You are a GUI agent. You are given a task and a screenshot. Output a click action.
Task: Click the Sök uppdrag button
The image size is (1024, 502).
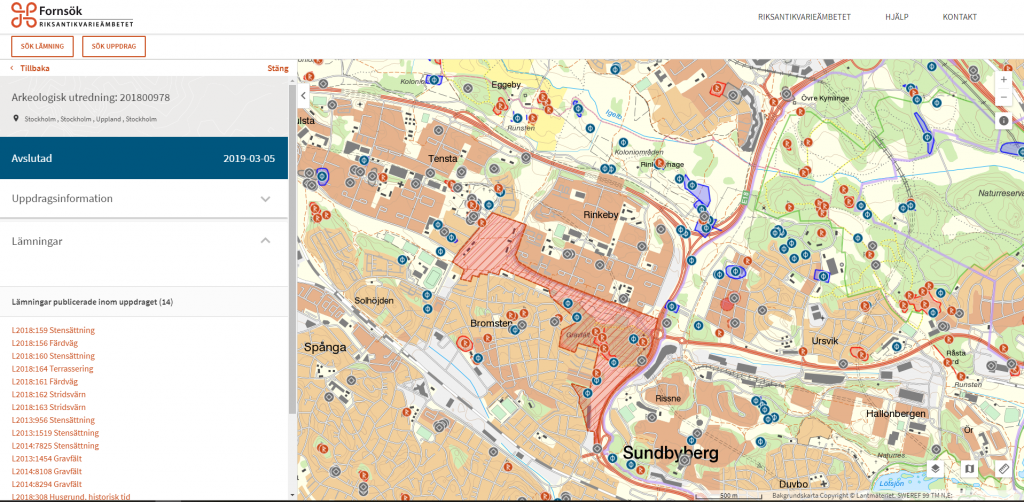point(113,47)
